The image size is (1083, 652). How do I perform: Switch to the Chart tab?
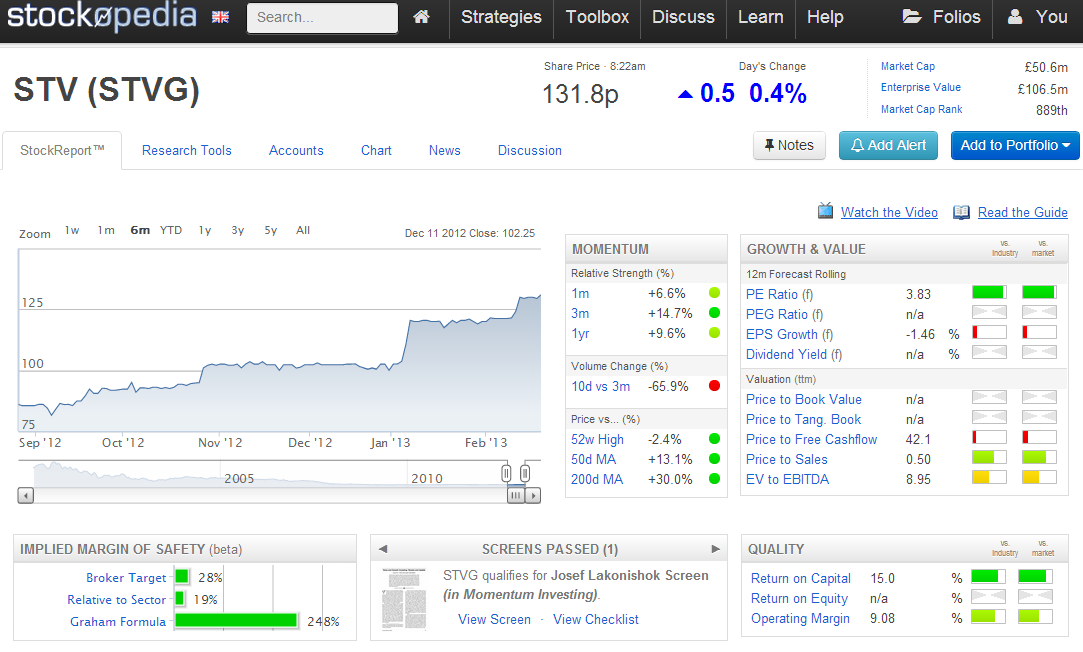376,151
